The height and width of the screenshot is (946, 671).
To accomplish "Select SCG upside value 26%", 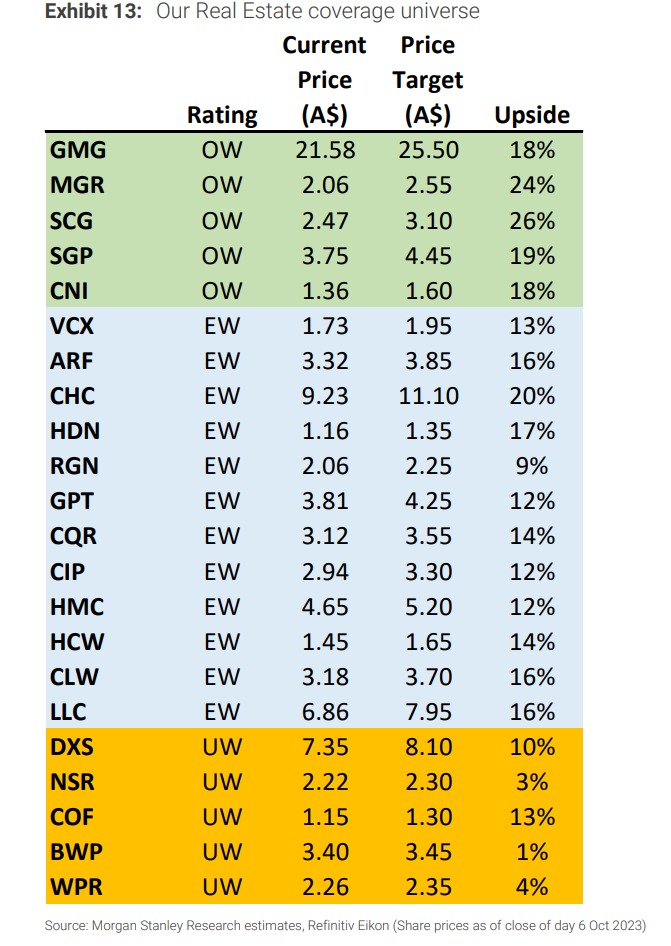I will click(532, 220).
